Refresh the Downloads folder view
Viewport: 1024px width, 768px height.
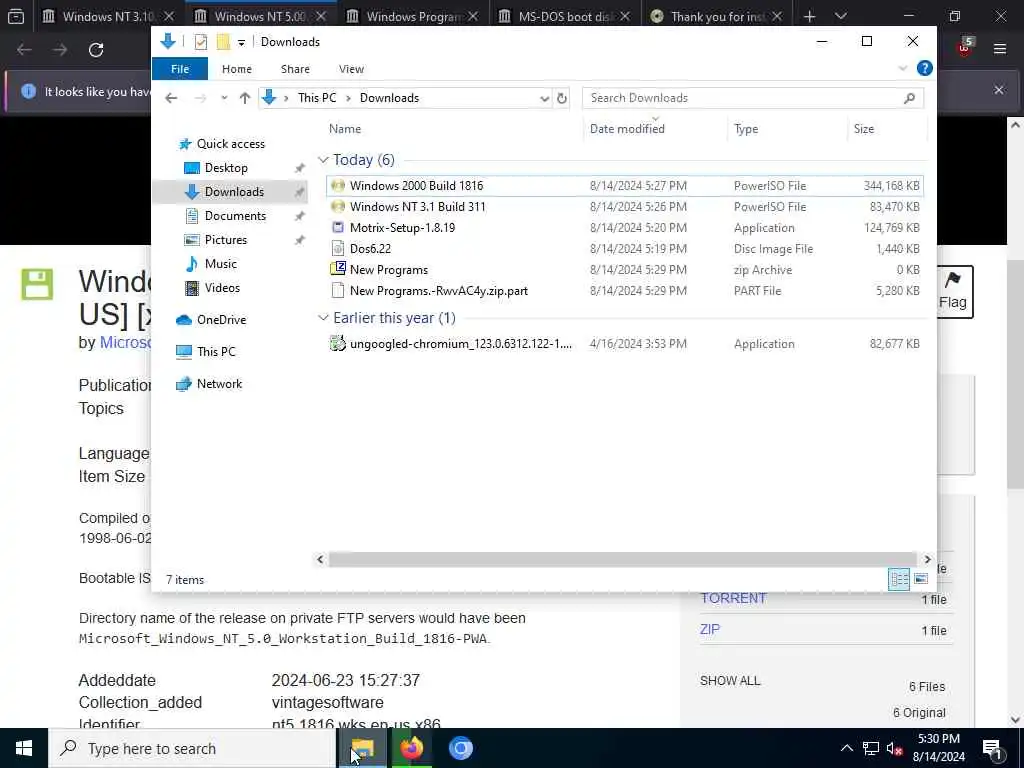562,98
